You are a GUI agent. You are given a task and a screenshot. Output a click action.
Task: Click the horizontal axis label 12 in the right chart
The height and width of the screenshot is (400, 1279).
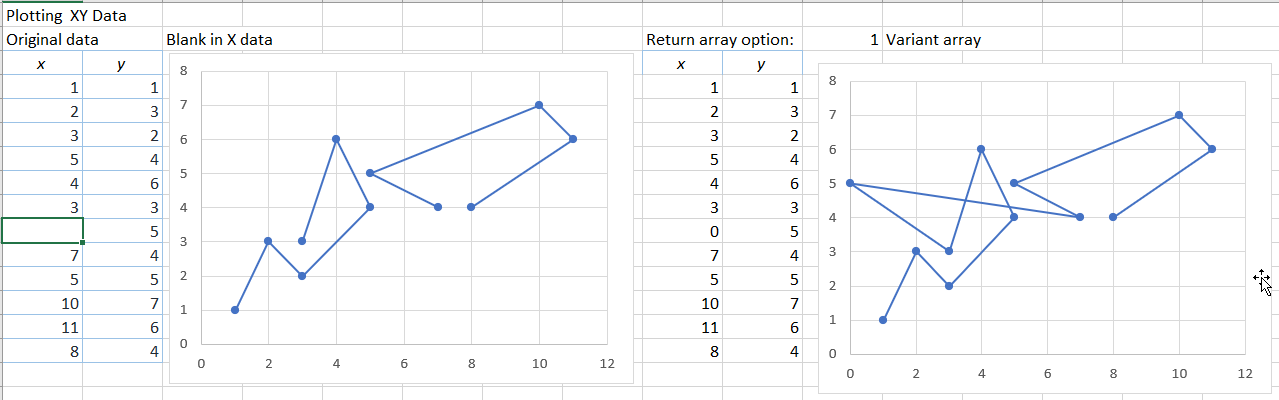coord(1244,373)
